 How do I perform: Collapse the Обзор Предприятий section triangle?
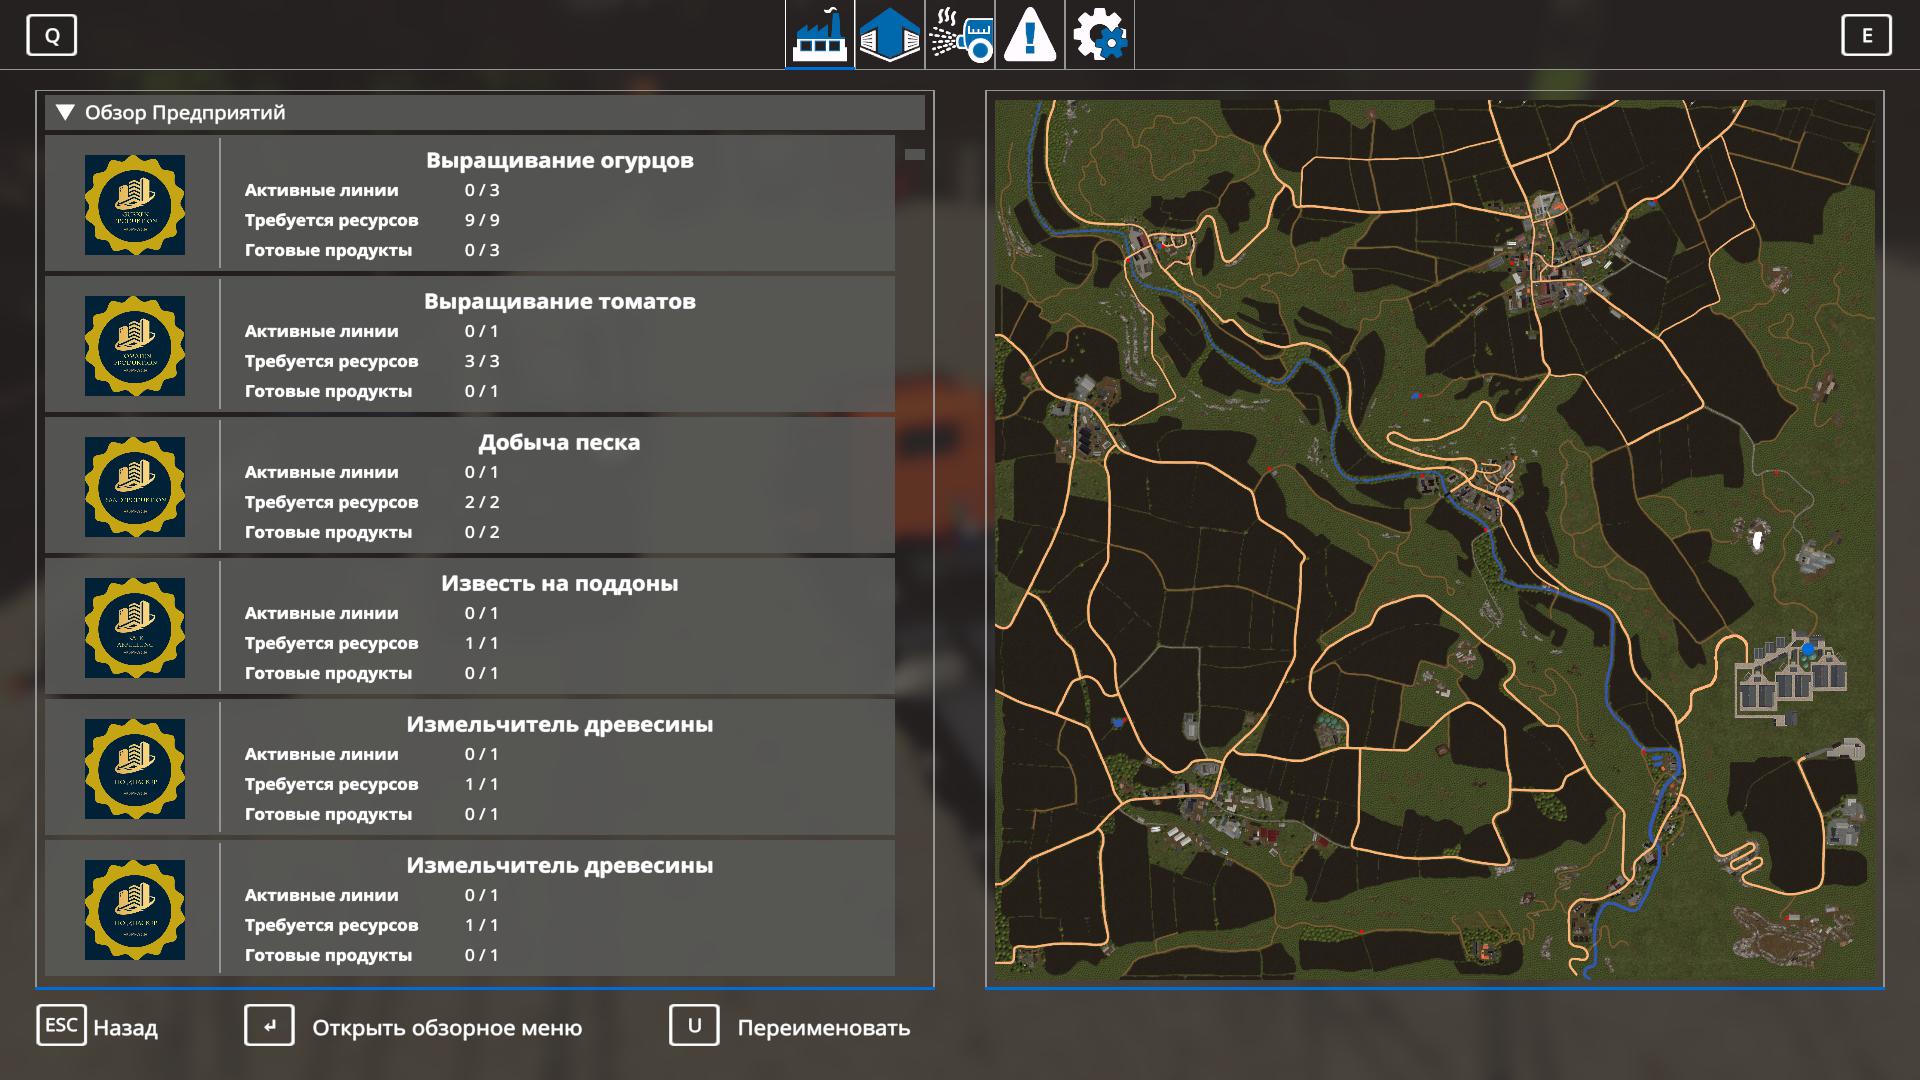pos(66,113)
